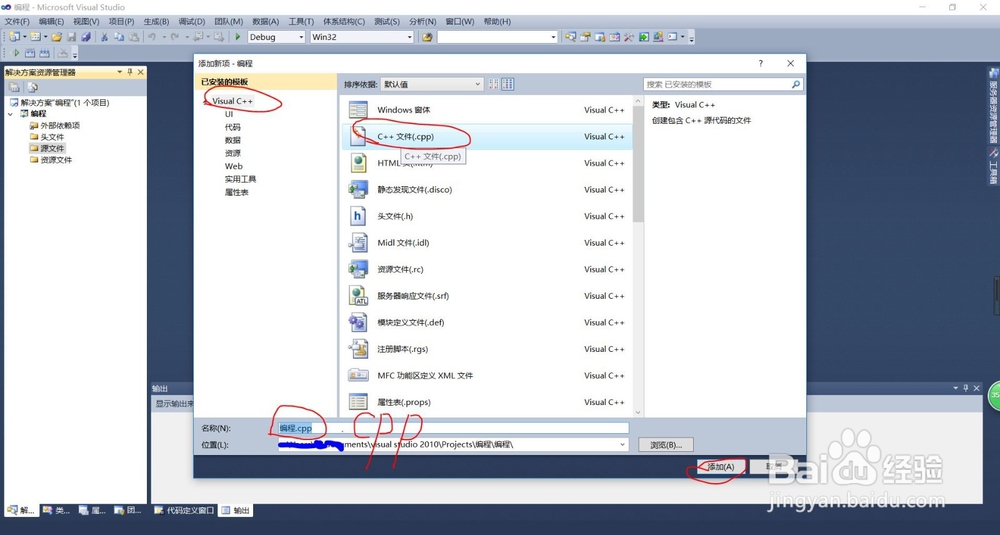This screenshot has width=1000, height=535.
Task: Select the MFC 功能区定义 XML 文件 icon
Action: click(x=358, y=376)
